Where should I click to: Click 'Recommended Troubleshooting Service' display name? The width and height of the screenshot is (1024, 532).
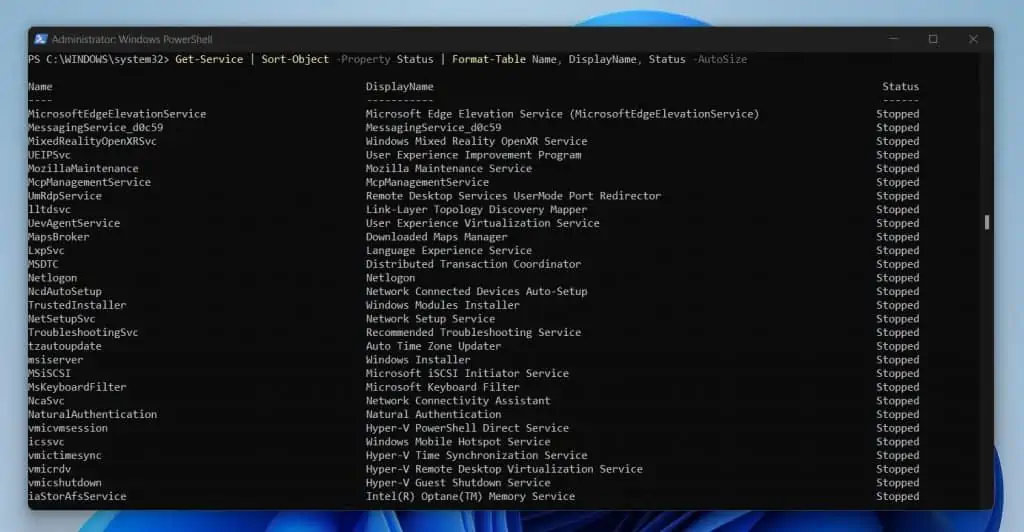(473, 333)
